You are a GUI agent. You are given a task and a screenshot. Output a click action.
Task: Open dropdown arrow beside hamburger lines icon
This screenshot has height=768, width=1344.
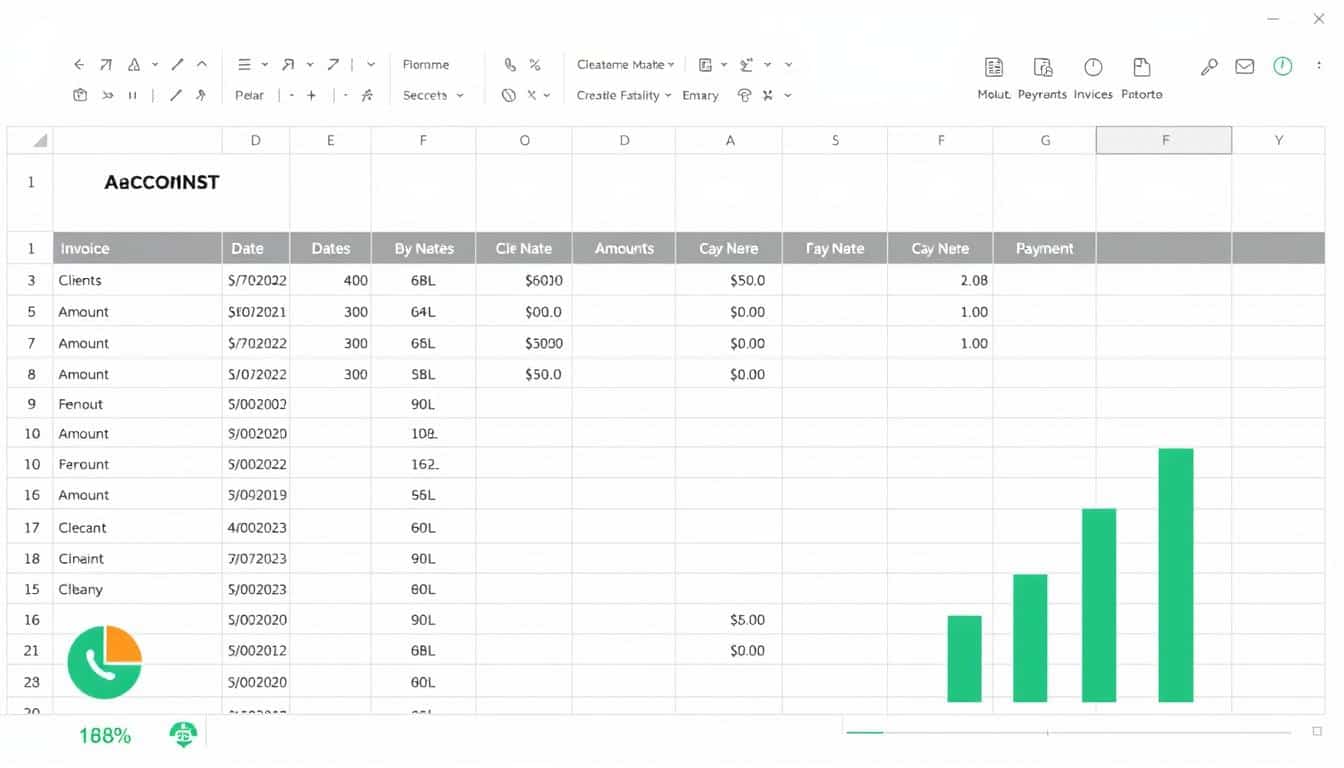click(x=265, y=64)
